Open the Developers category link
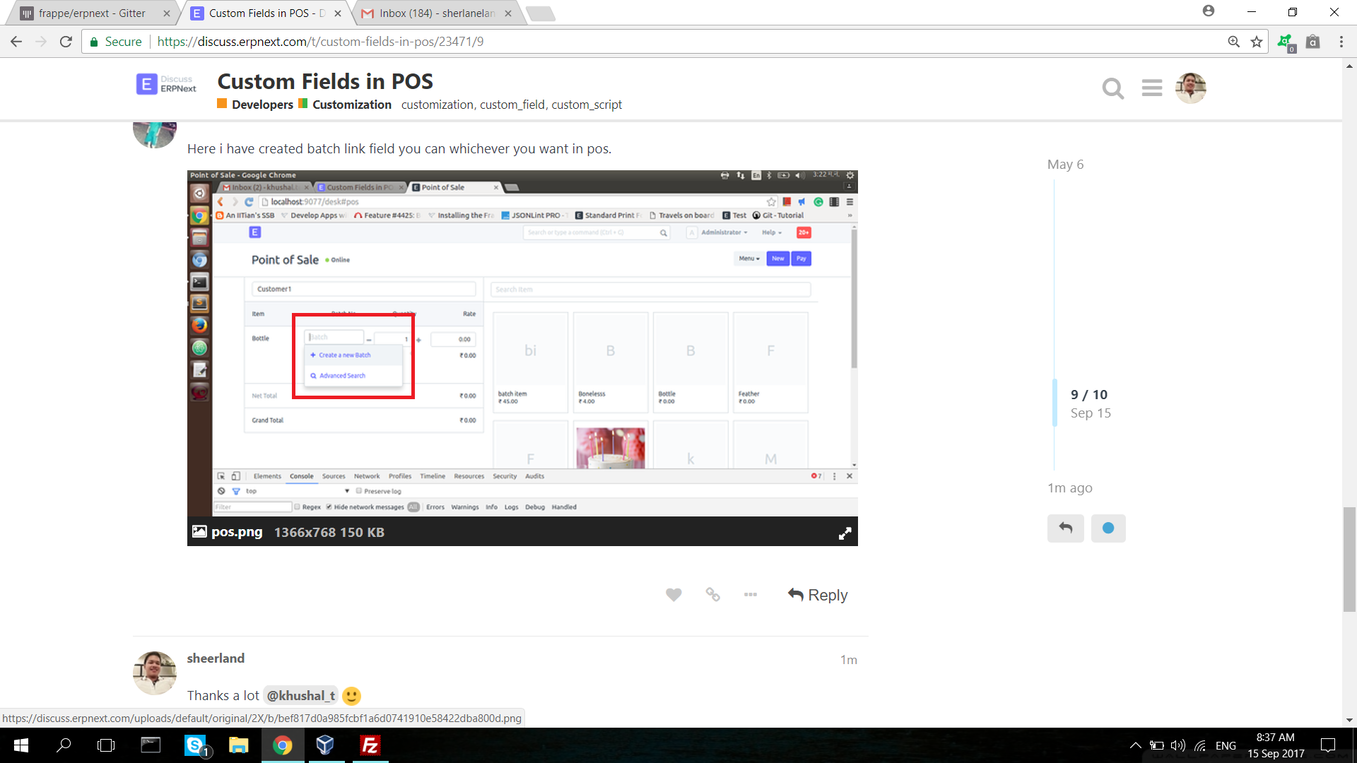1357x763 pixels. pyautogui.click(x=262, y=104)
